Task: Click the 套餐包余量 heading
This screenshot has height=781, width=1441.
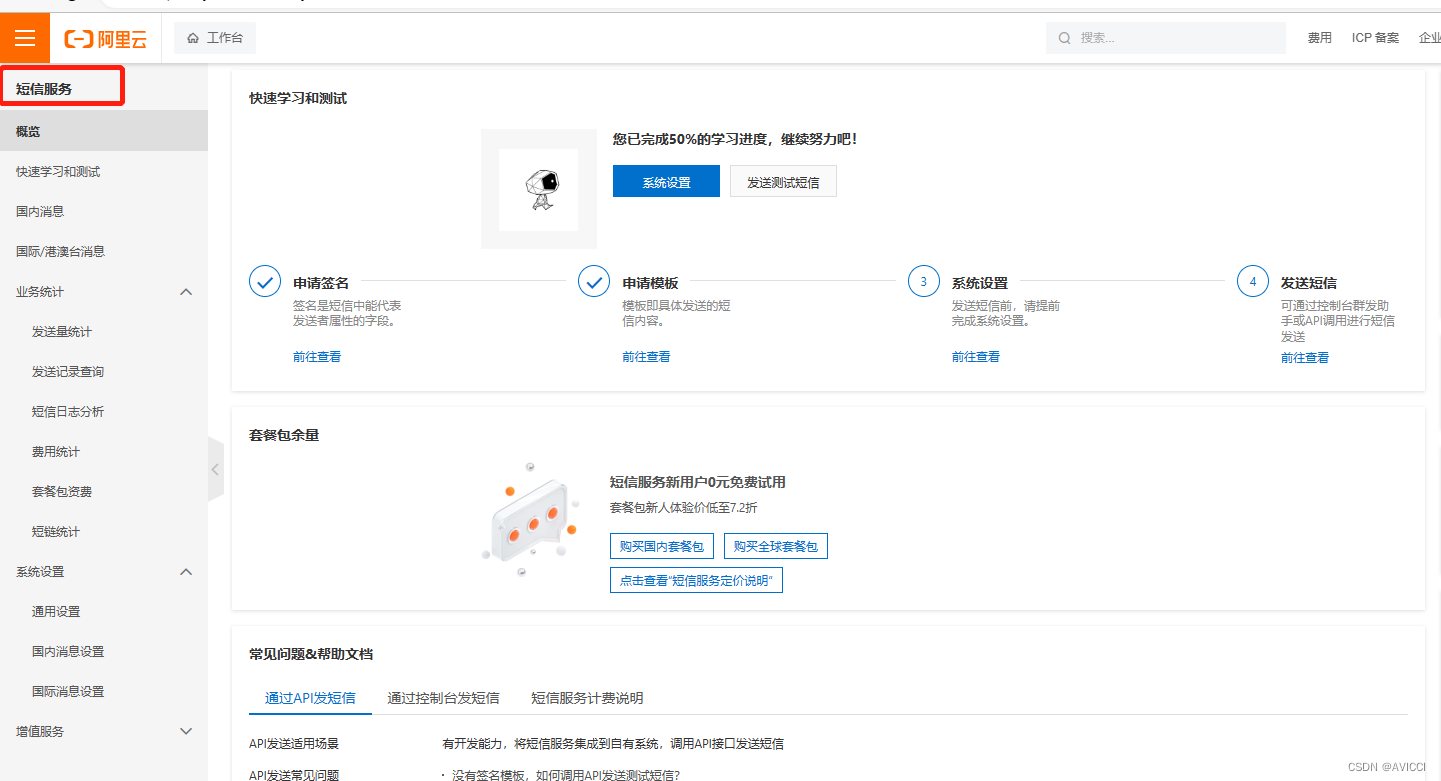Action: [284, 436]
